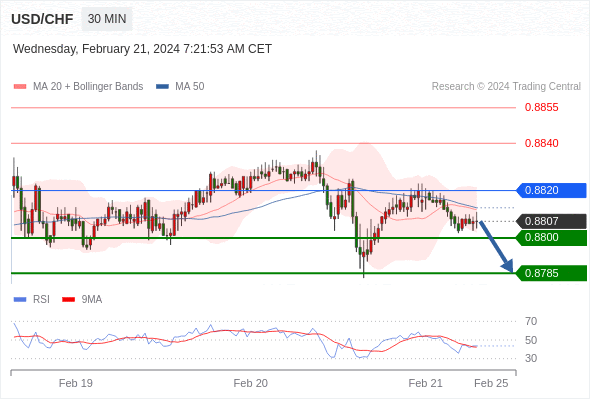Click the Feb 21 date axis label
The width and height of the screenshot is (590, 400).
426,383
